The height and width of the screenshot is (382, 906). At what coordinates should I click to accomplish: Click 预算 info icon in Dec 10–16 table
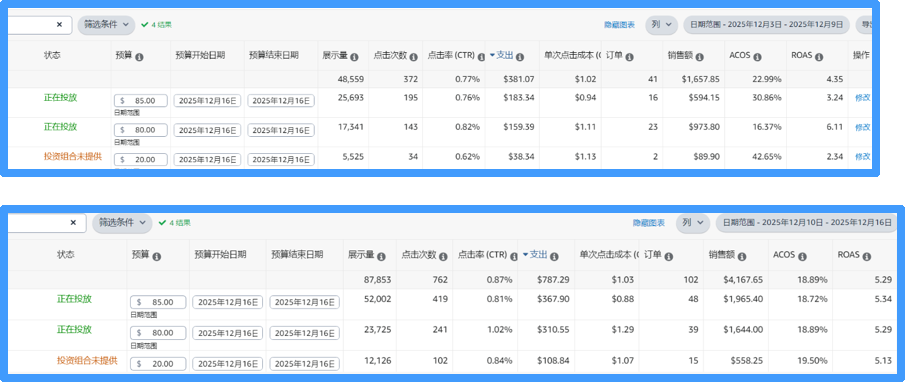tap(157, 256)
